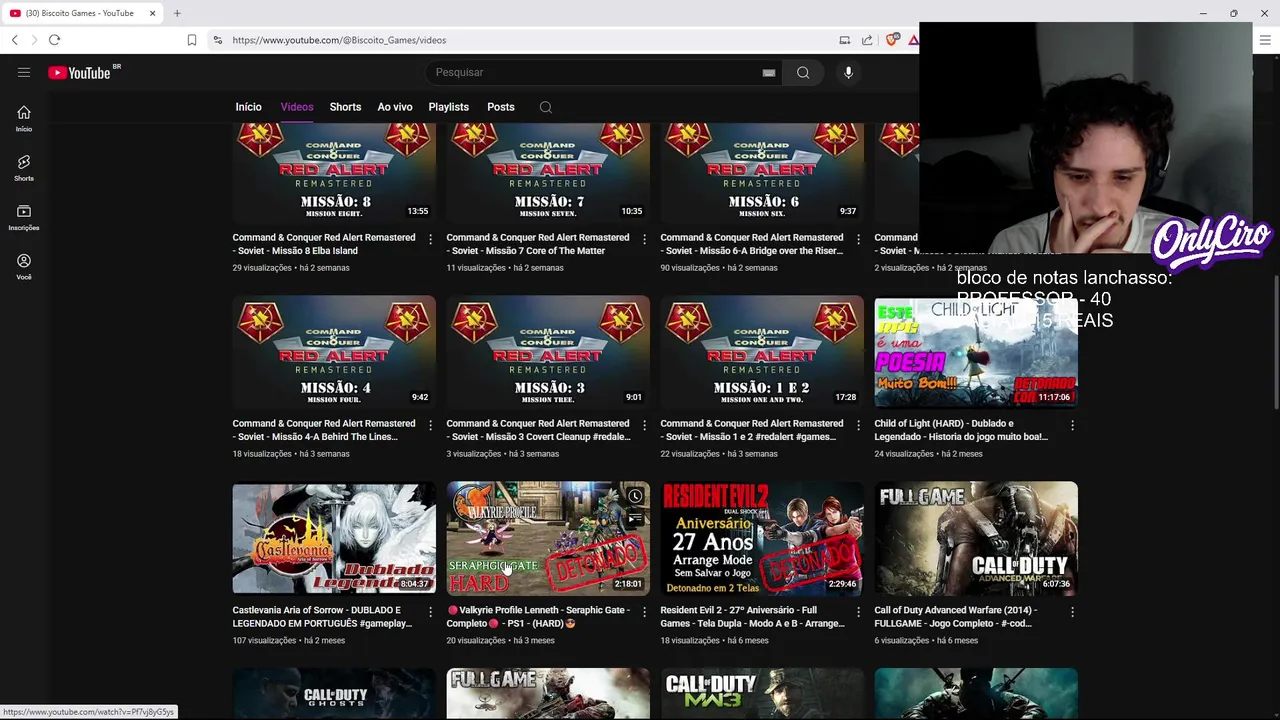Play the Call of Duty MW3 thumbnail

(762, 693)
